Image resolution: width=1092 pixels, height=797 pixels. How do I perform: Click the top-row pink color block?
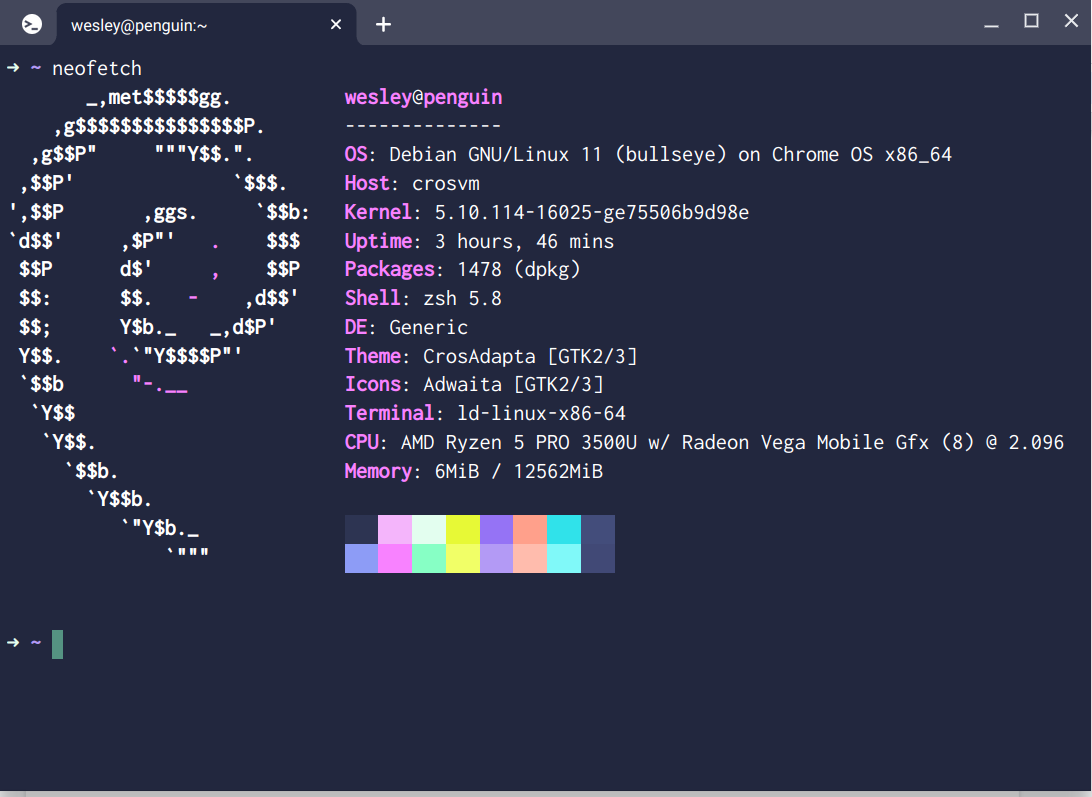click(395, 529)
